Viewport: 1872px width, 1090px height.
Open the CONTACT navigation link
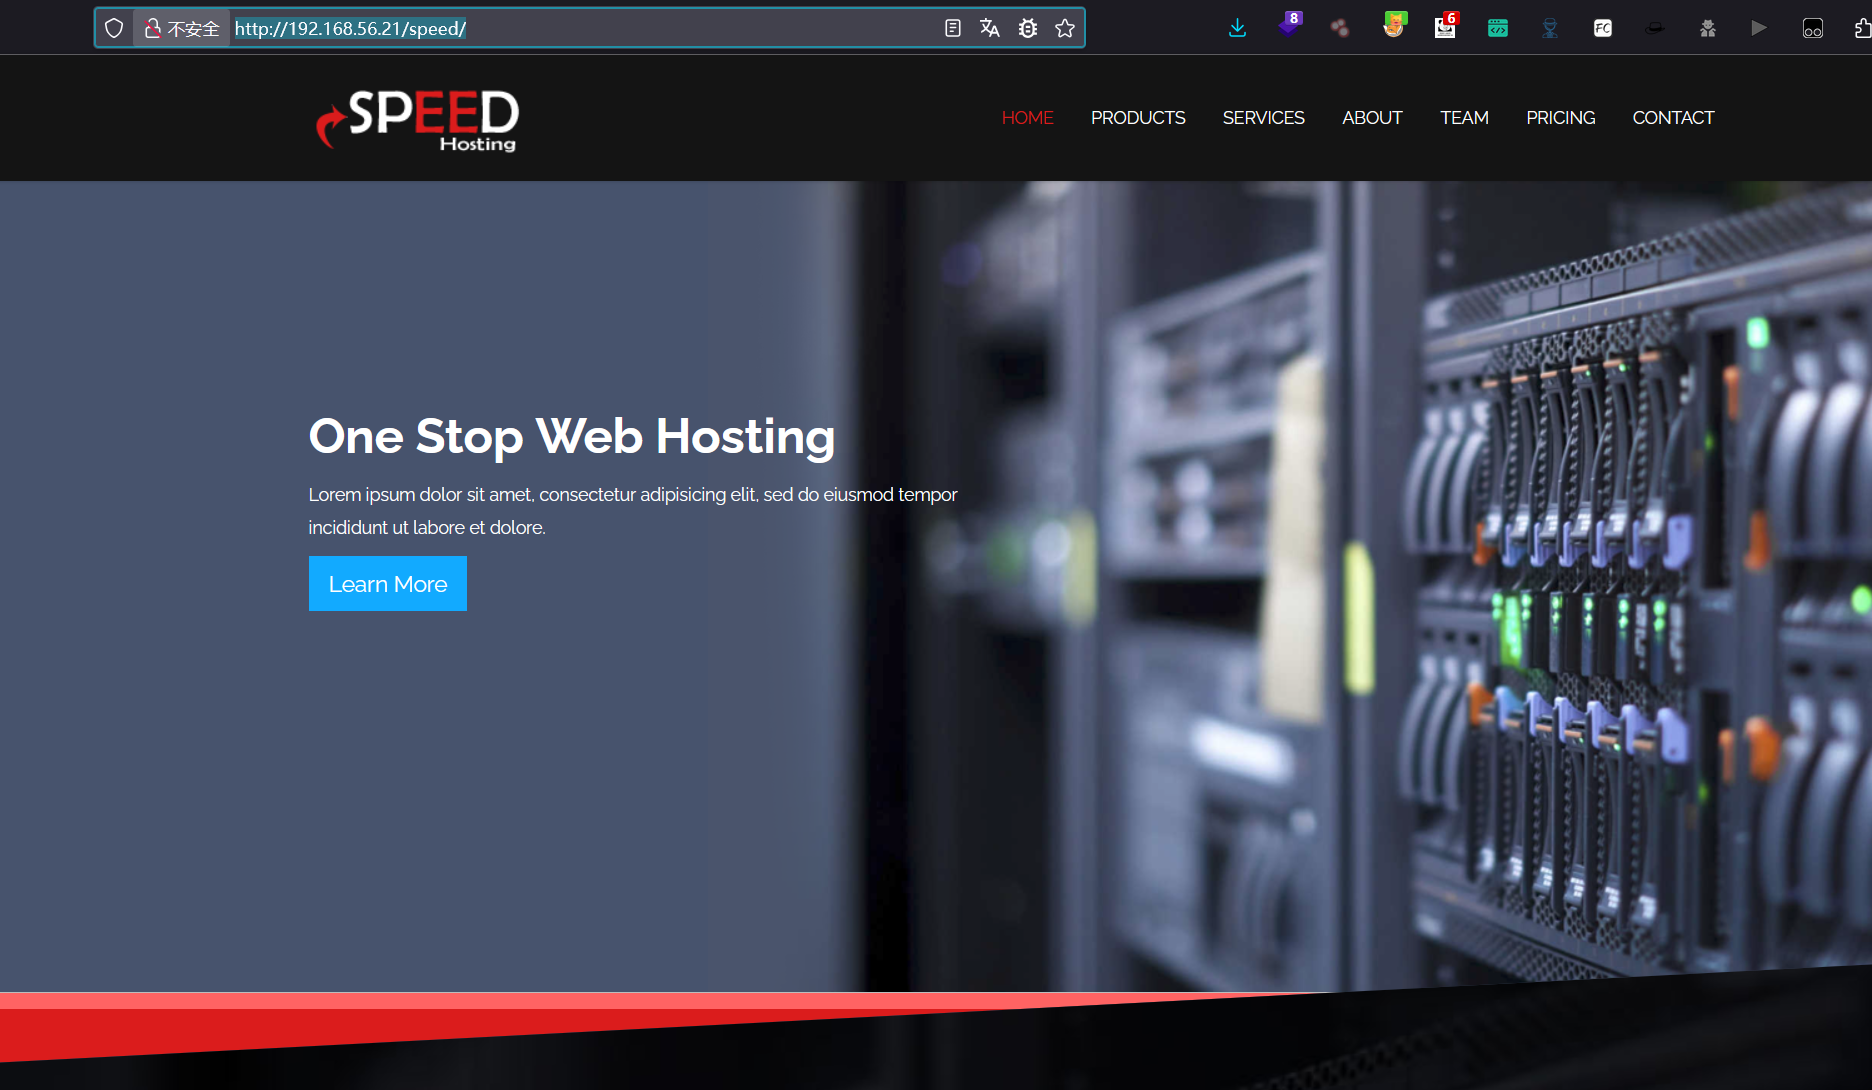pos(1673,118)
